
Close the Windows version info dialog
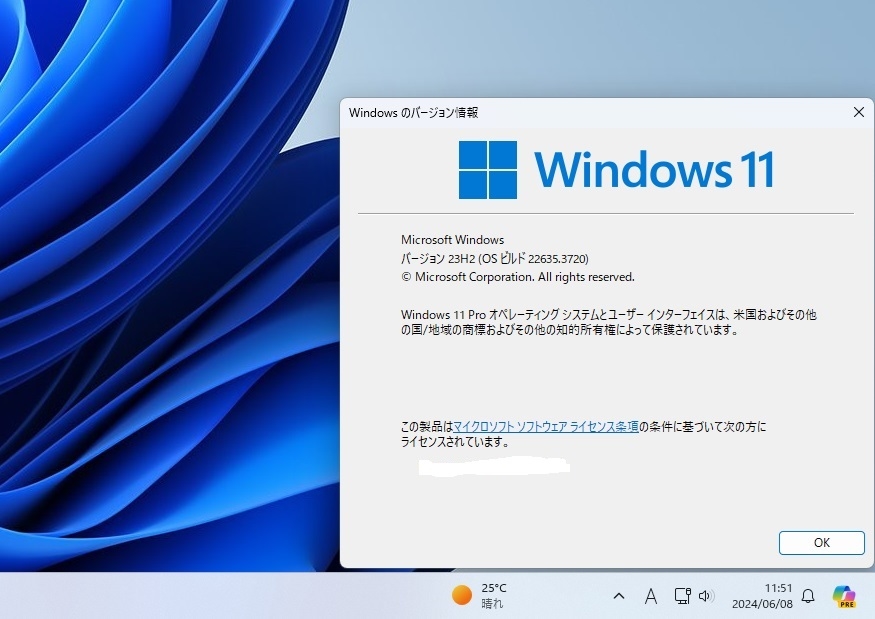(x=859, y=112)
